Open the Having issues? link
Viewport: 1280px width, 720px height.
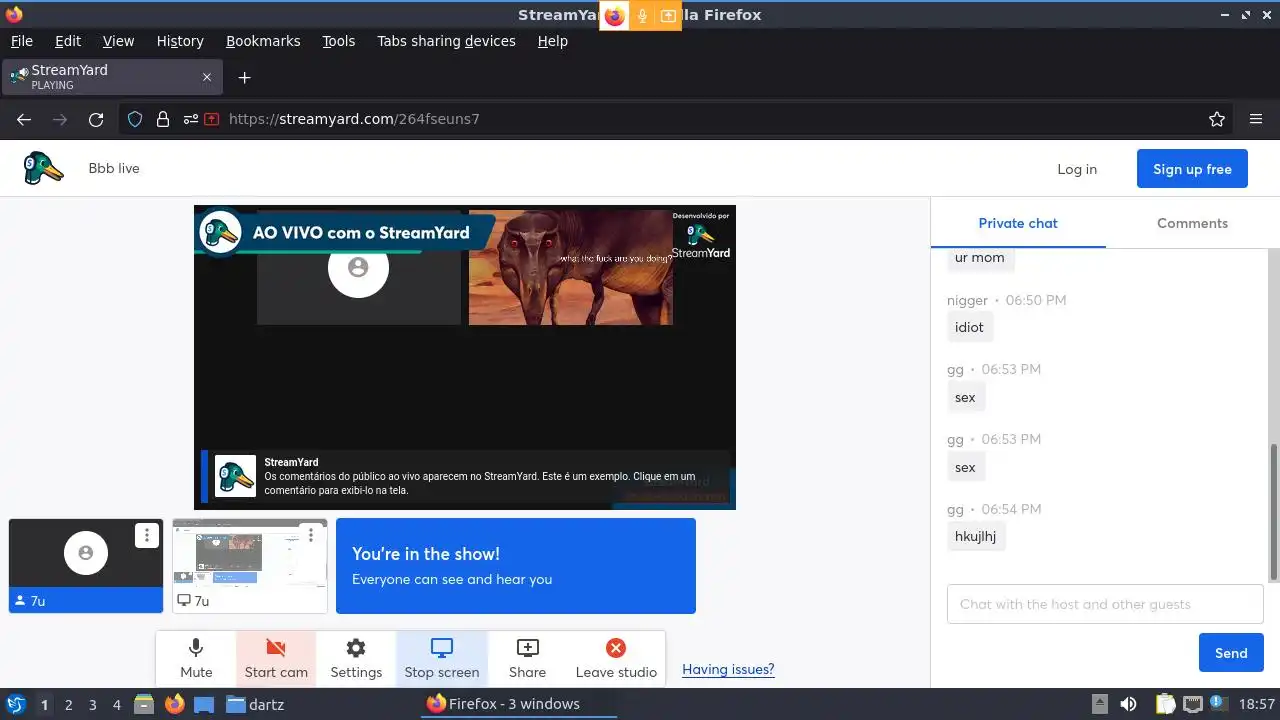click(x=728, y=669)
